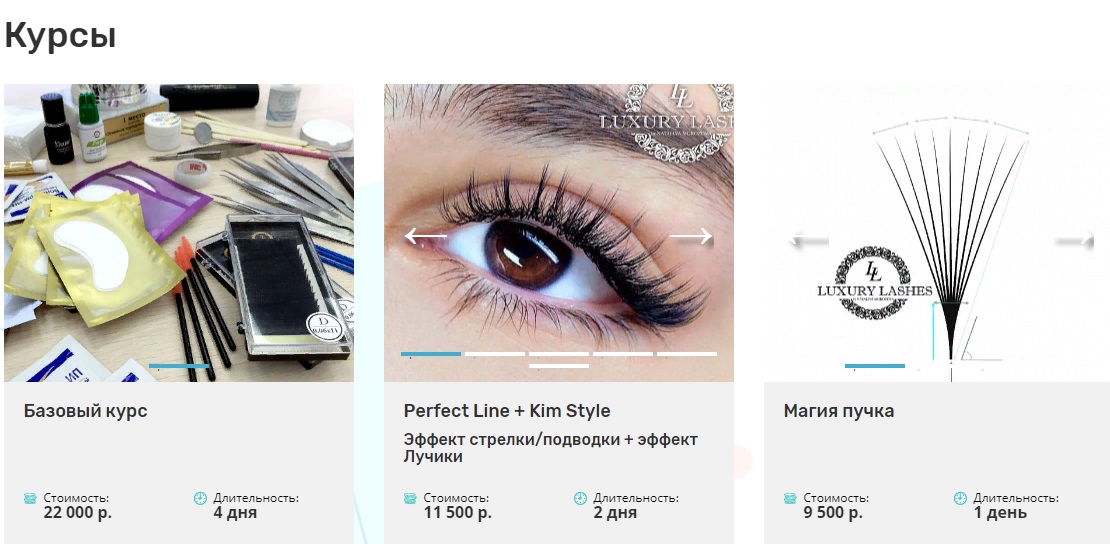Select second slide indicator on Perfect Line carousel
The width and height of the screenshot is (1110, 544).
(x=495, y=354)
